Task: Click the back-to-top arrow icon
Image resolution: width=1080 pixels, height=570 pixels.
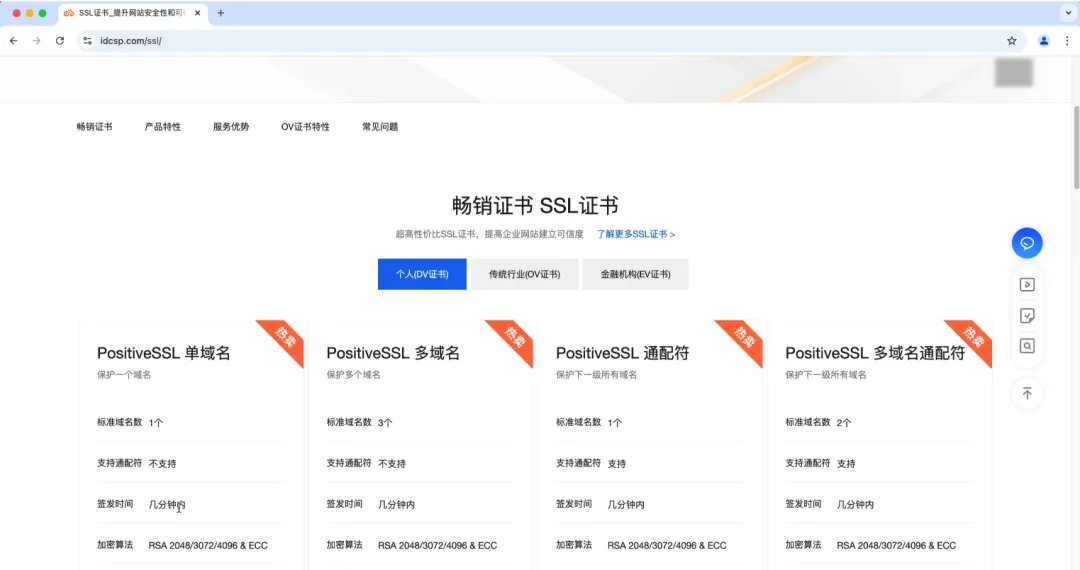Action: (x=1027, y=394)
